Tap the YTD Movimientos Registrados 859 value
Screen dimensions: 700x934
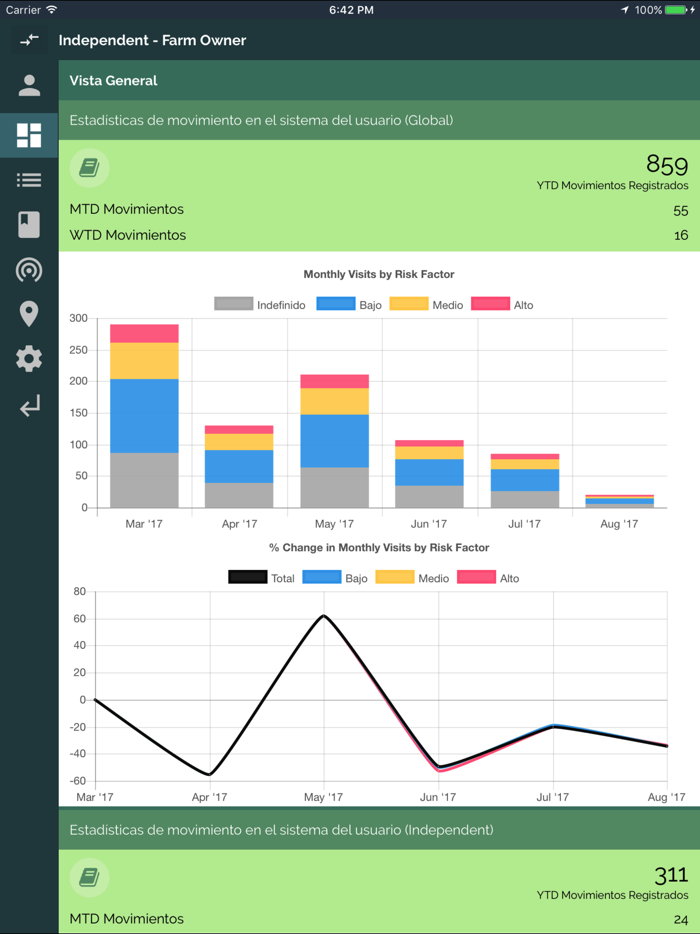click(666, 165)
